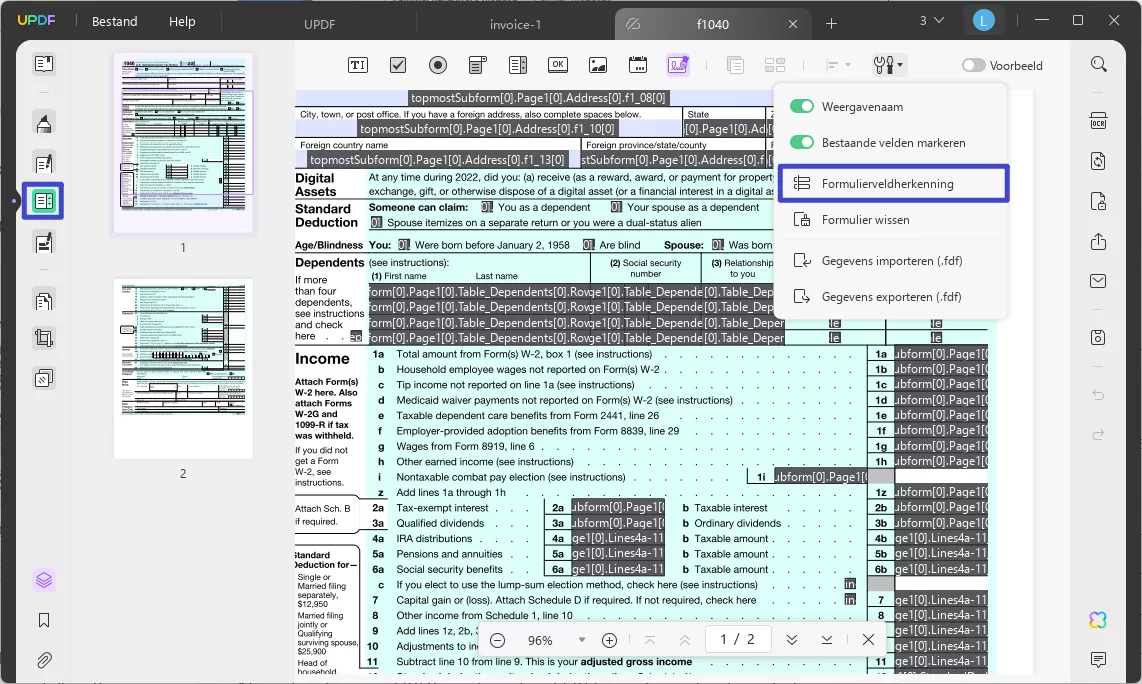Select the List Box field tool

coord(518,65)
